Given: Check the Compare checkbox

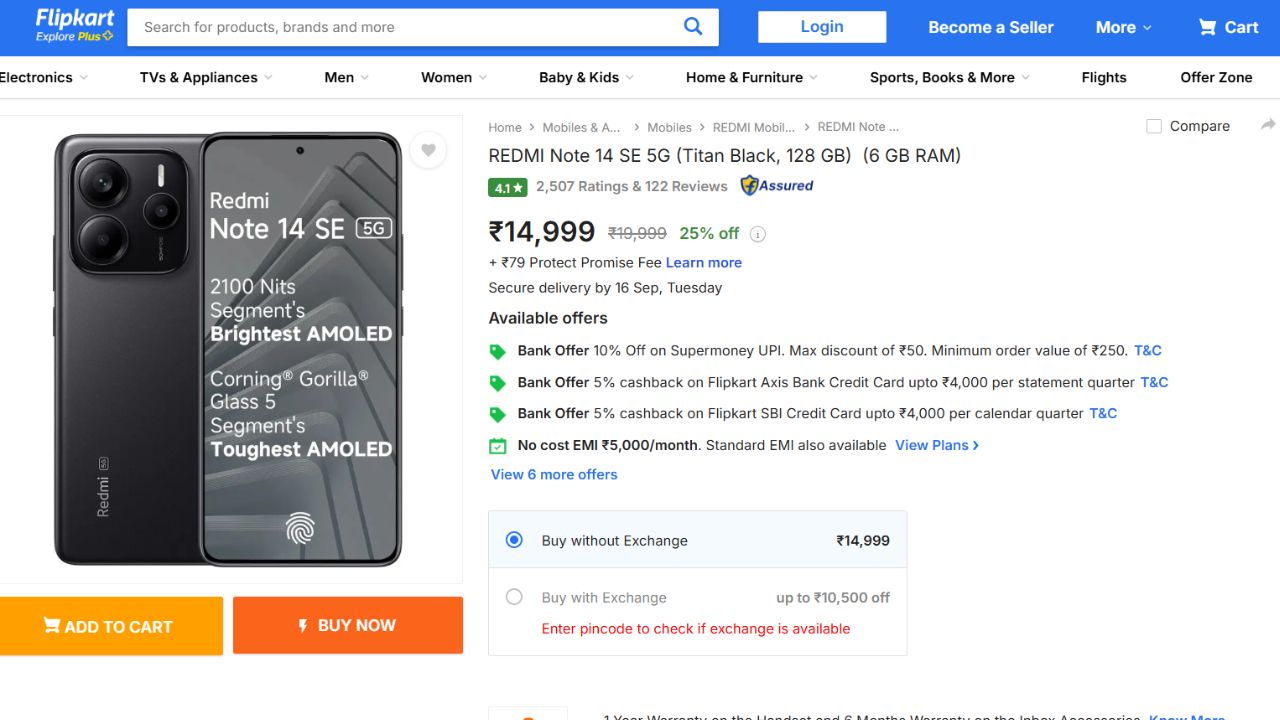Looking at the screenshot, I should 1154,126.
